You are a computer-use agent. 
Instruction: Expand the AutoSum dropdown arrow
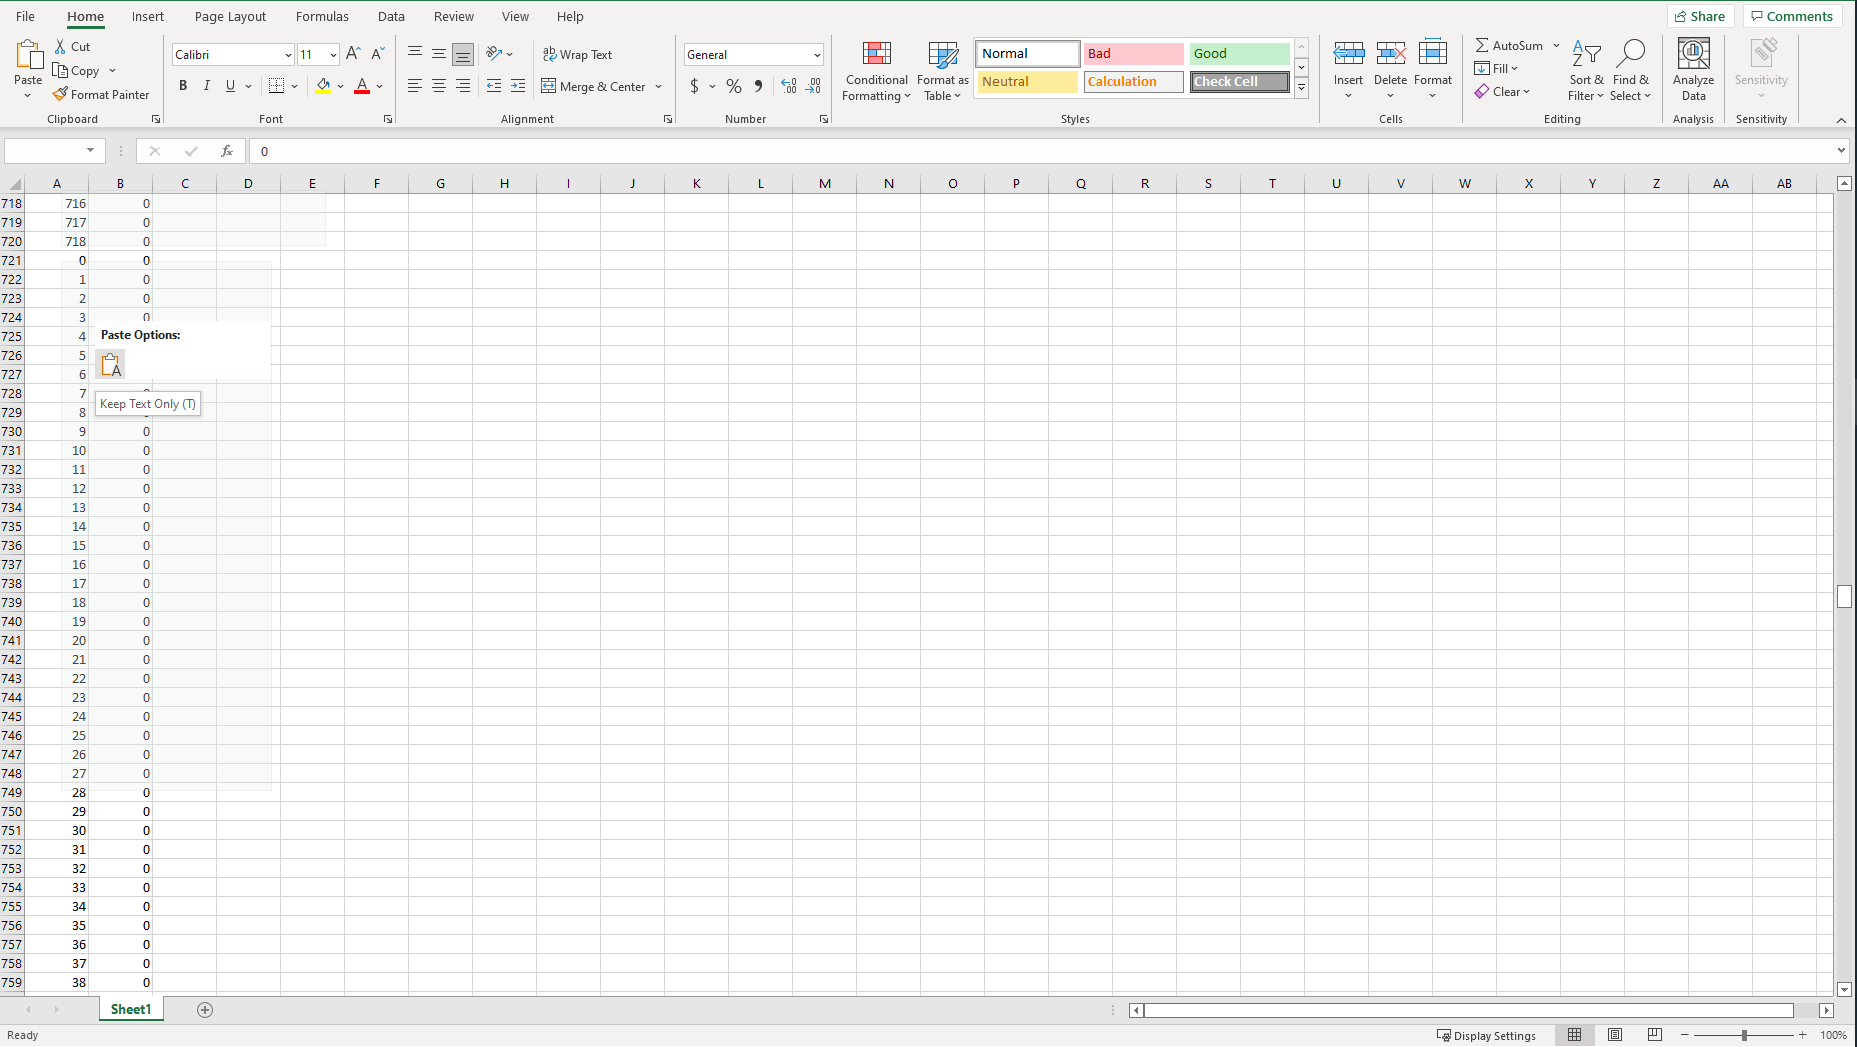point(1556,46)
